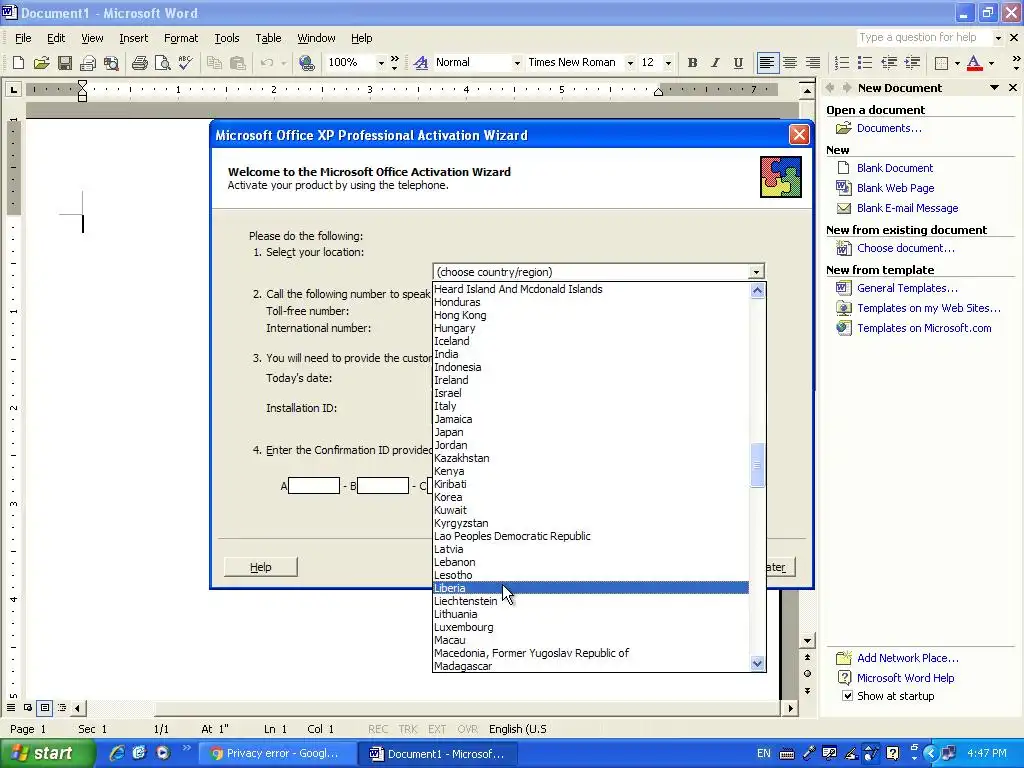The width and height of the screenshot is (1024, 768).
Task: Click the Outside Border icon
Action: [x=941, y=63]
